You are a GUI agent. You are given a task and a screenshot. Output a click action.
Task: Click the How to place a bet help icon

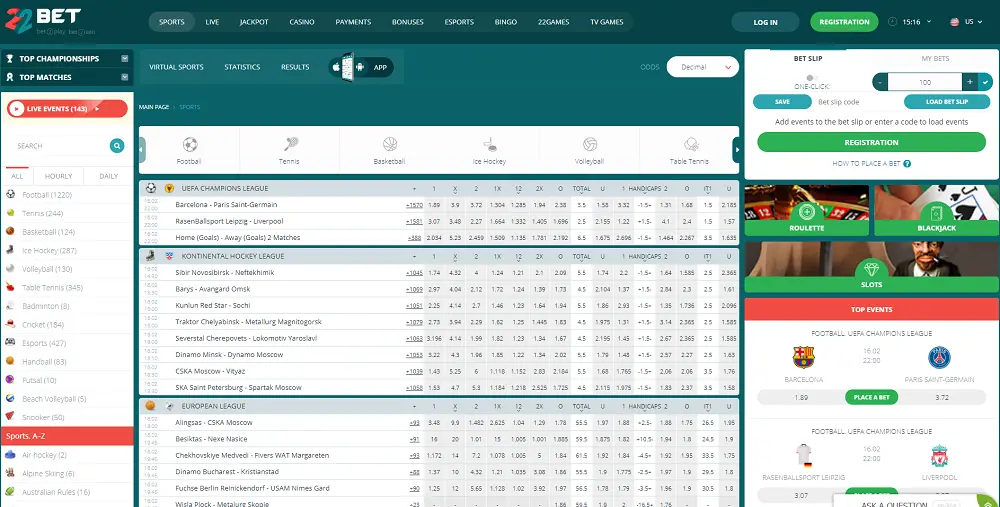coord(907,164)
